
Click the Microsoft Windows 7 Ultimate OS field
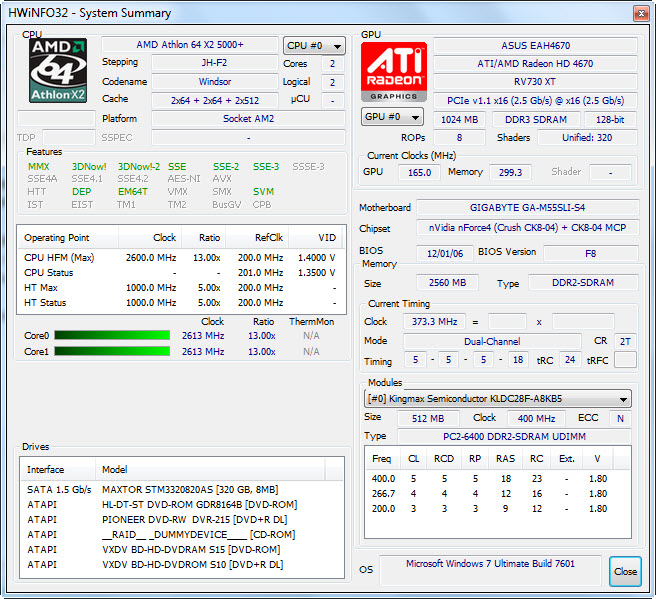tap(490, 570)
